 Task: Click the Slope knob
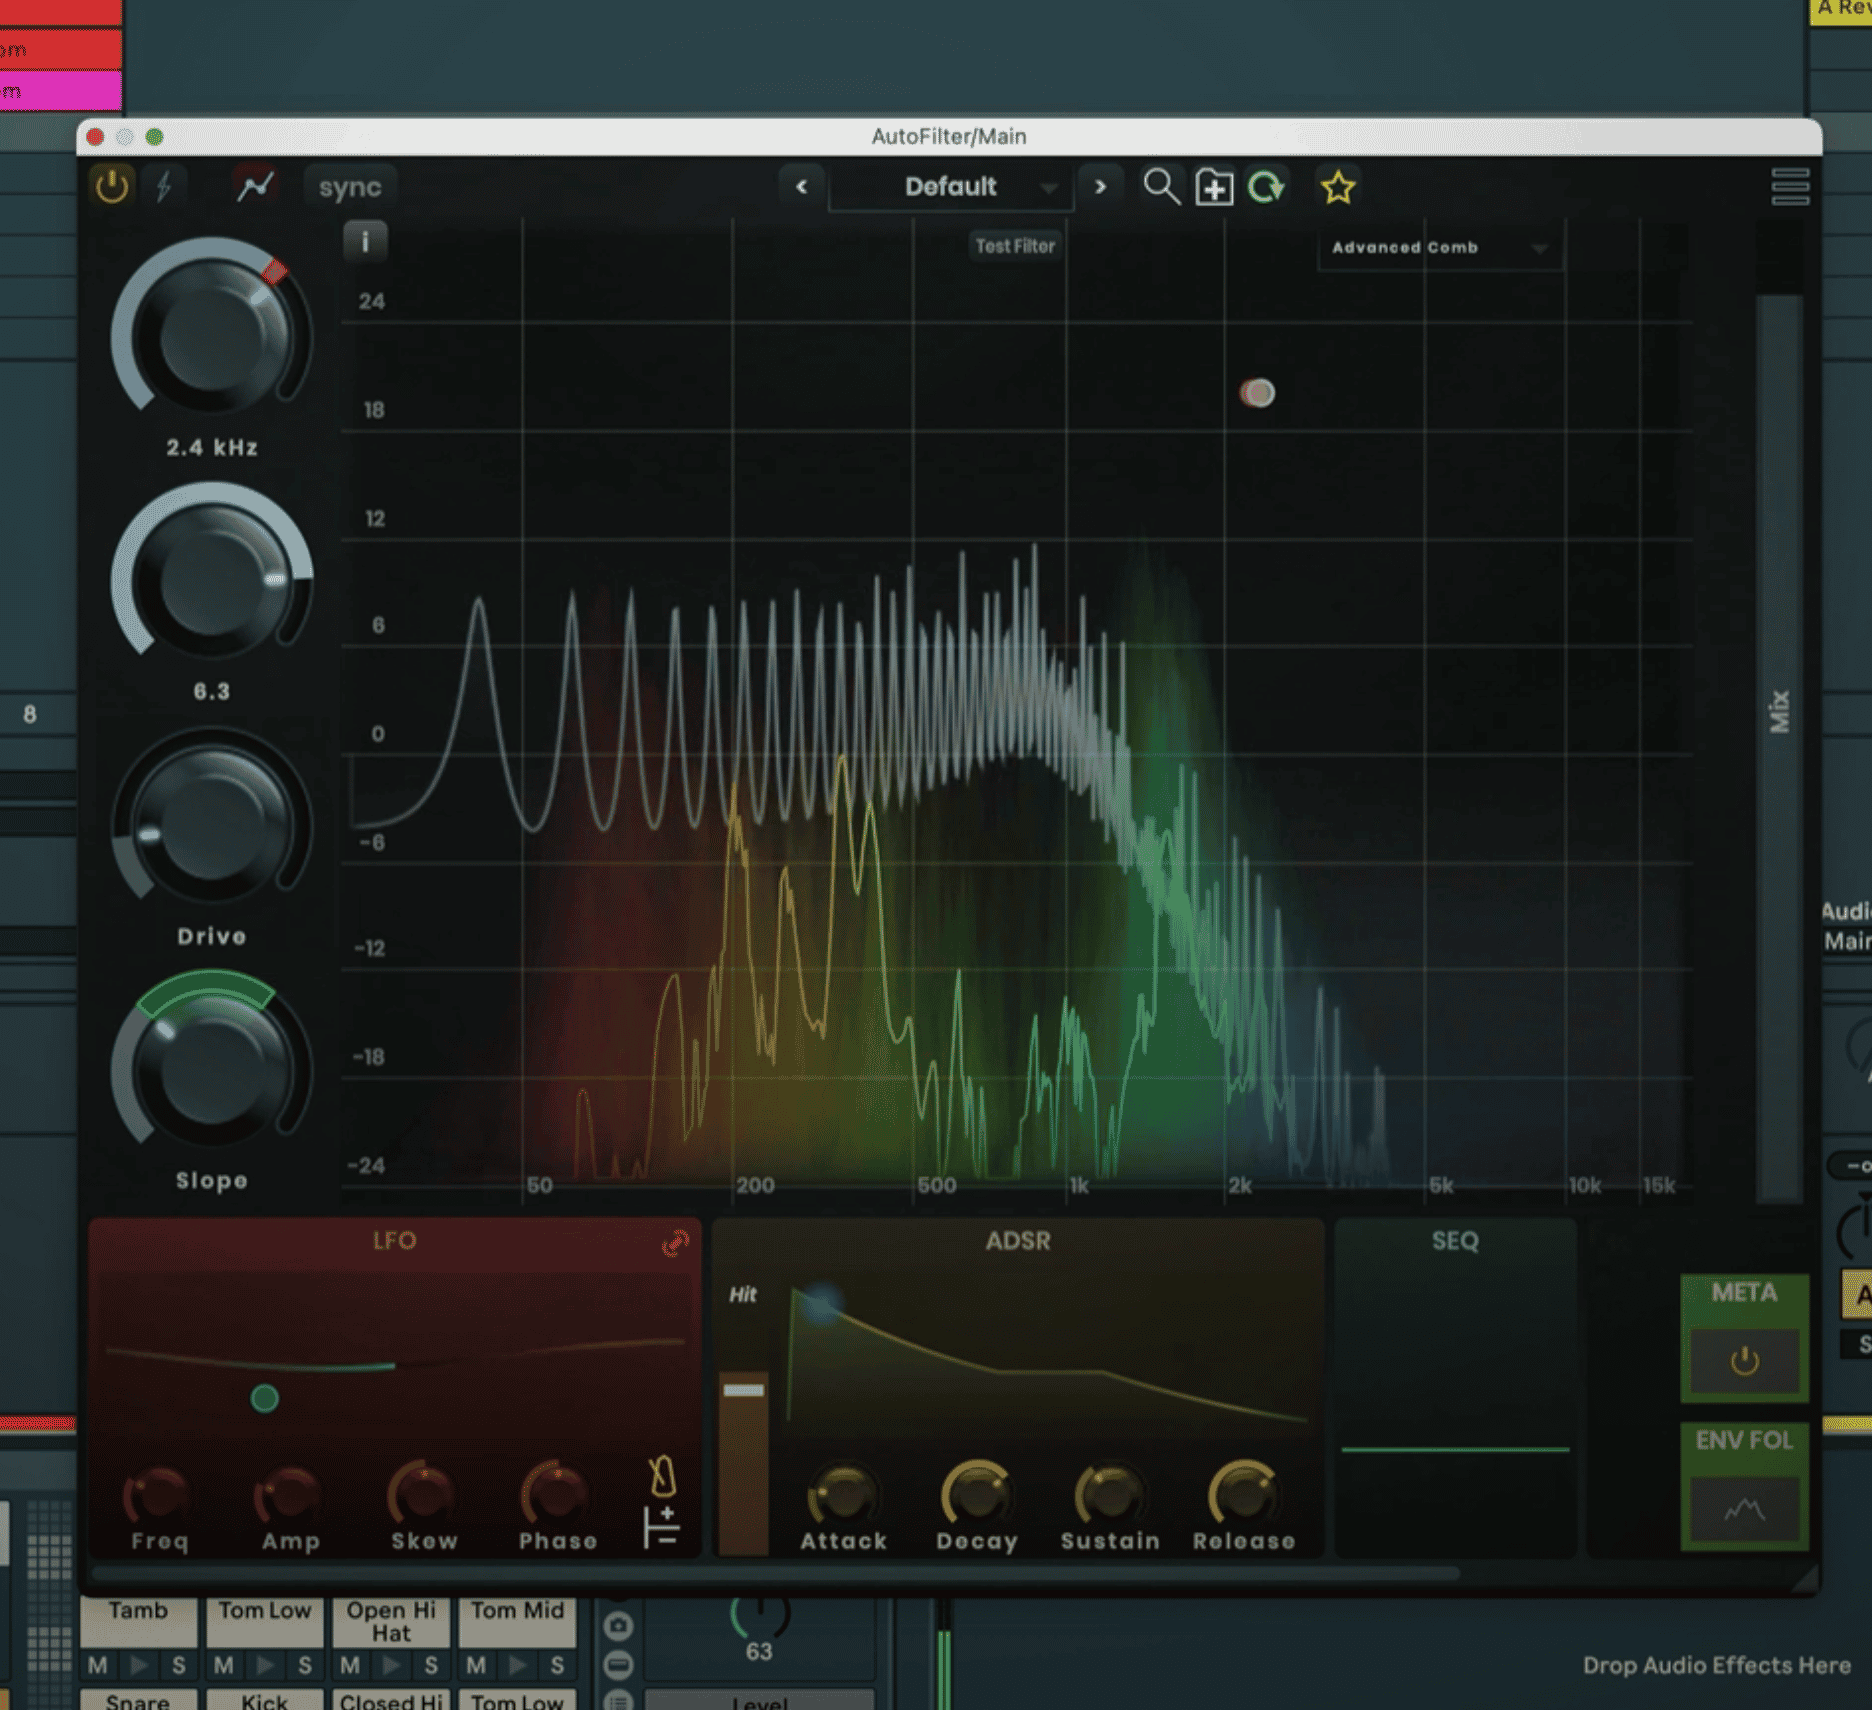coord(211,1069)
